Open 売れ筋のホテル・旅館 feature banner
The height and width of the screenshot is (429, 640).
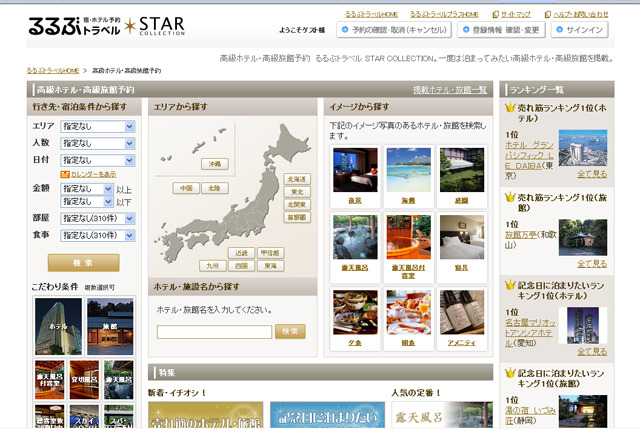205,415
